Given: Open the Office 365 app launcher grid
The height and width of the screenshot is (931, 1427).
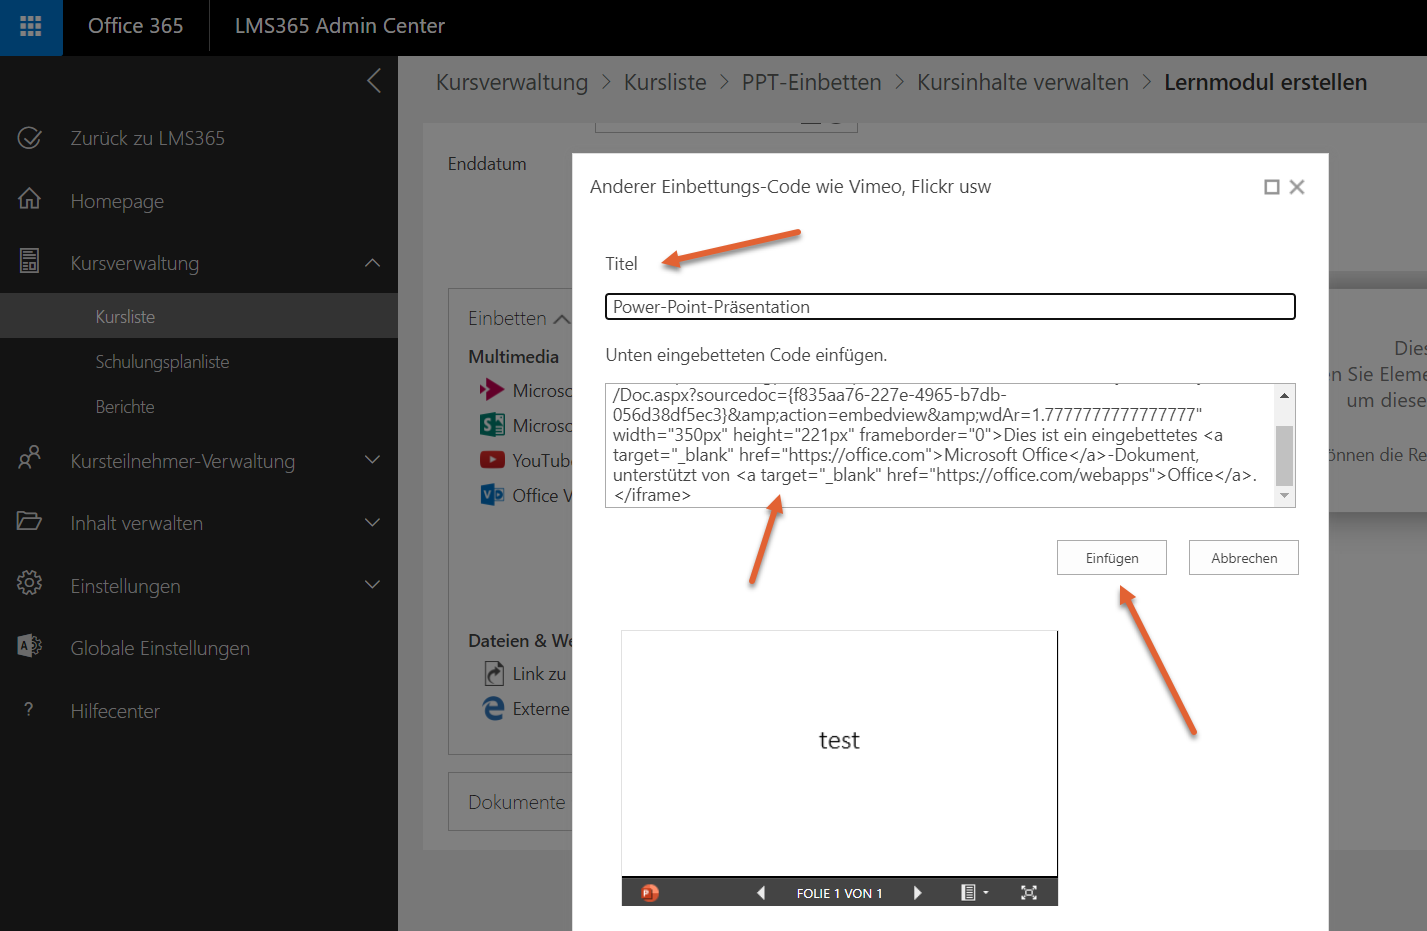Looking at the screenshot, I should [31, 27].
